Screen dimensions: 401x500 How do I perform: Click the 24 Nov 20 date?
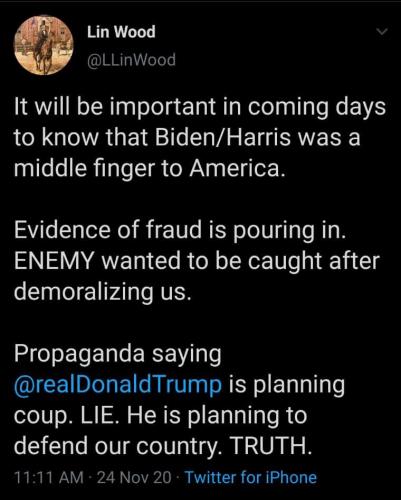coord(134,477)
